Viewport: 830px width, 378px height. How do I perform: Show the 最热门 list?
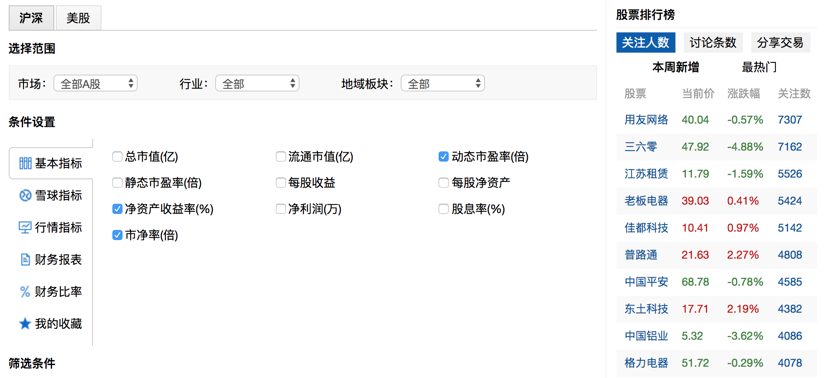(x=759, y=67)
